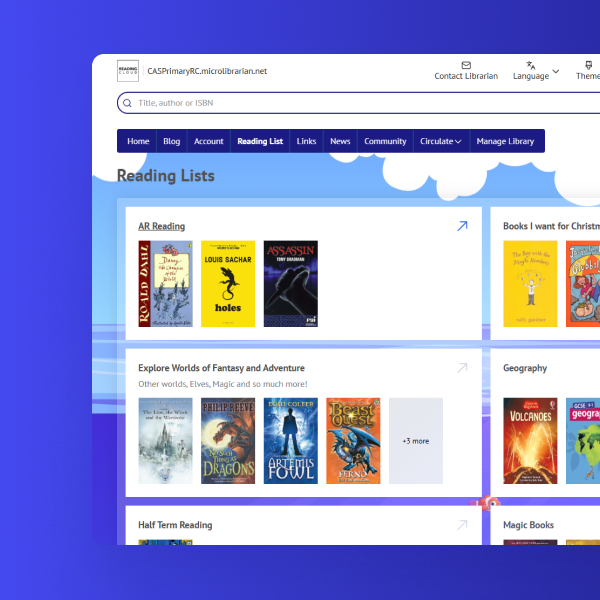Show the +3 more books tile
600x600 pixels.
tap(415, 440)
